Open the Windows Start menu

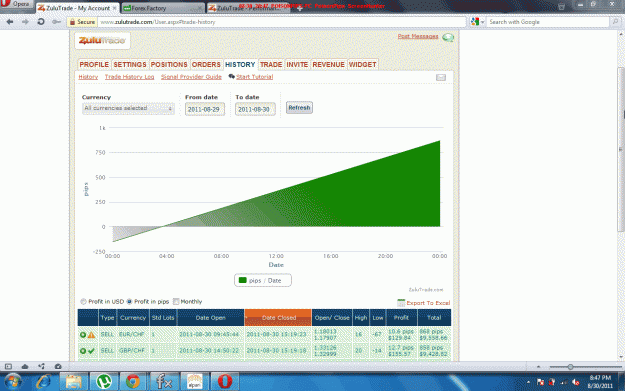click(x=13, y=381)
